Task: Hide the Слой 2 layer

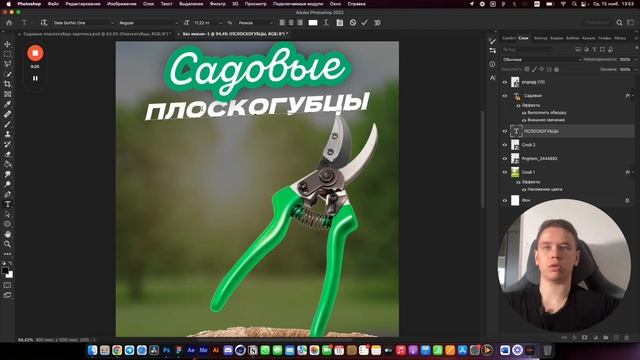Action: [x=505, y=145]
